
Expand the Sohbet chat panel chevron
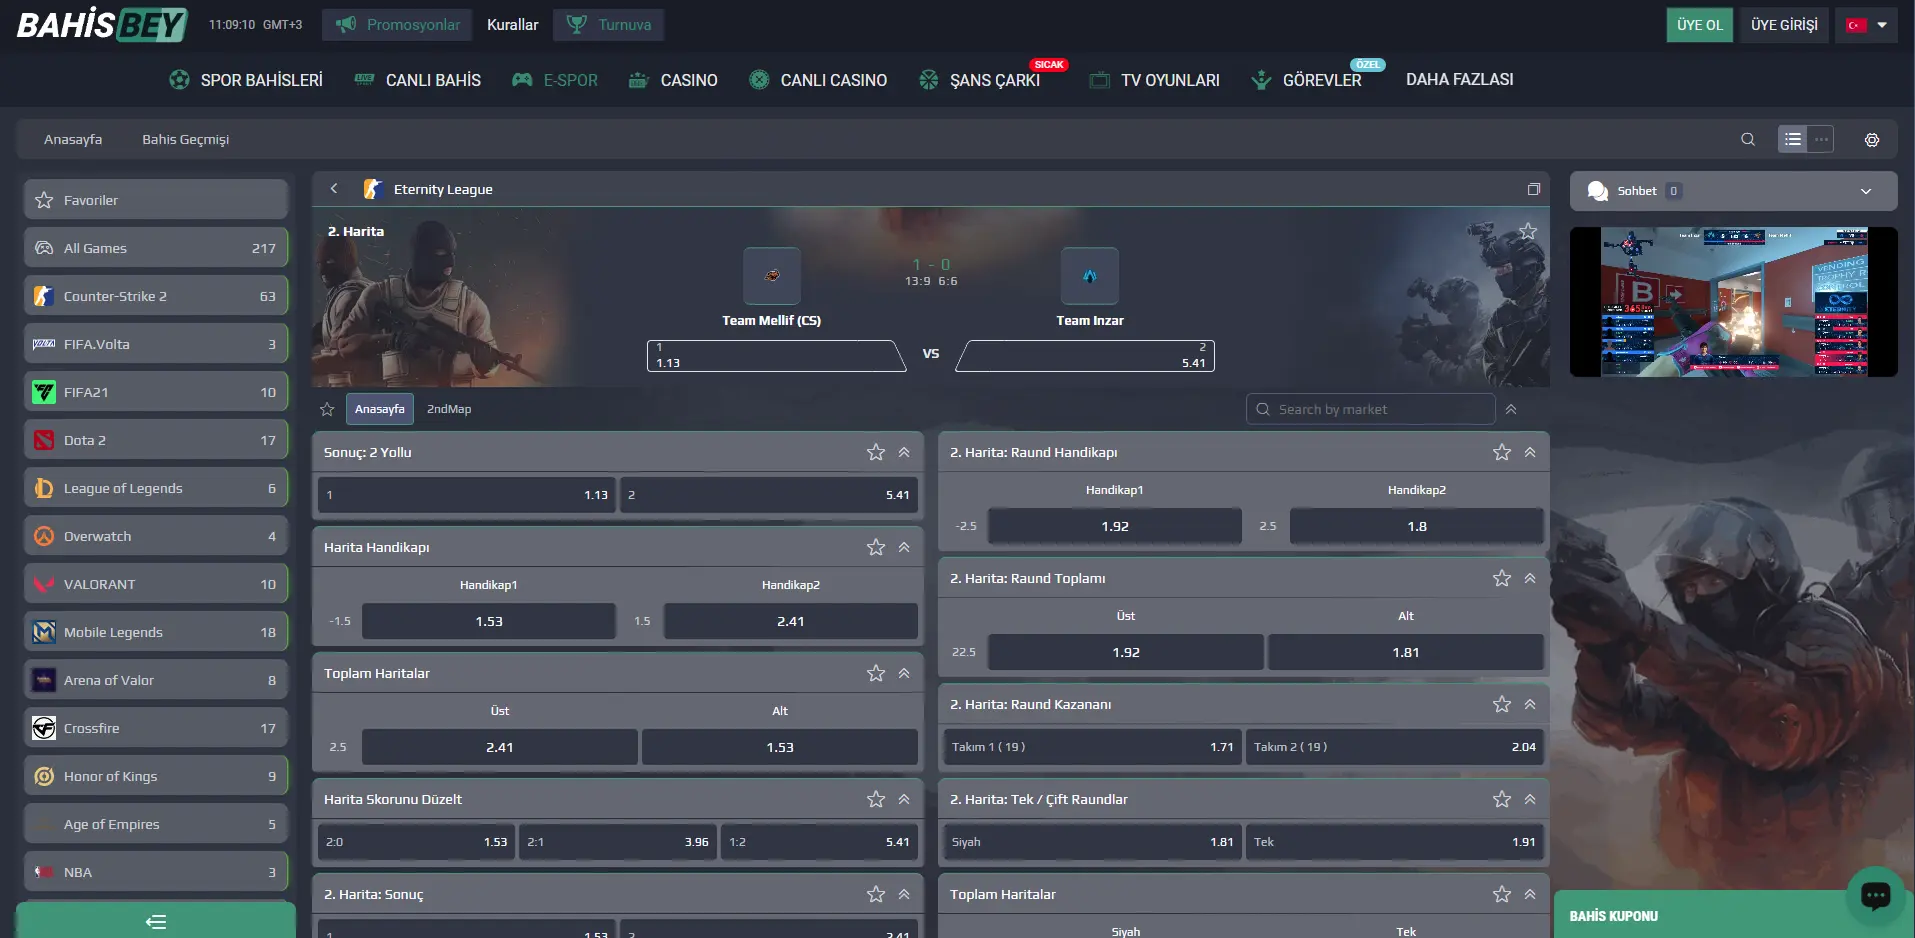tap(1866, 191)
